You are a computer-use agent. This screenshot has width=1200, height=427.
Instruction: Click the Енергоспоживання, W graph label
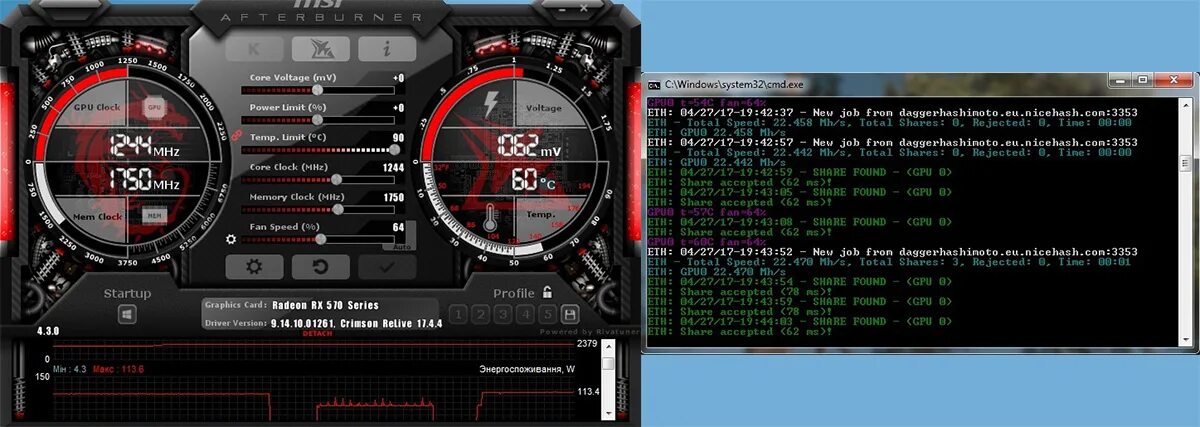[528, 369]
